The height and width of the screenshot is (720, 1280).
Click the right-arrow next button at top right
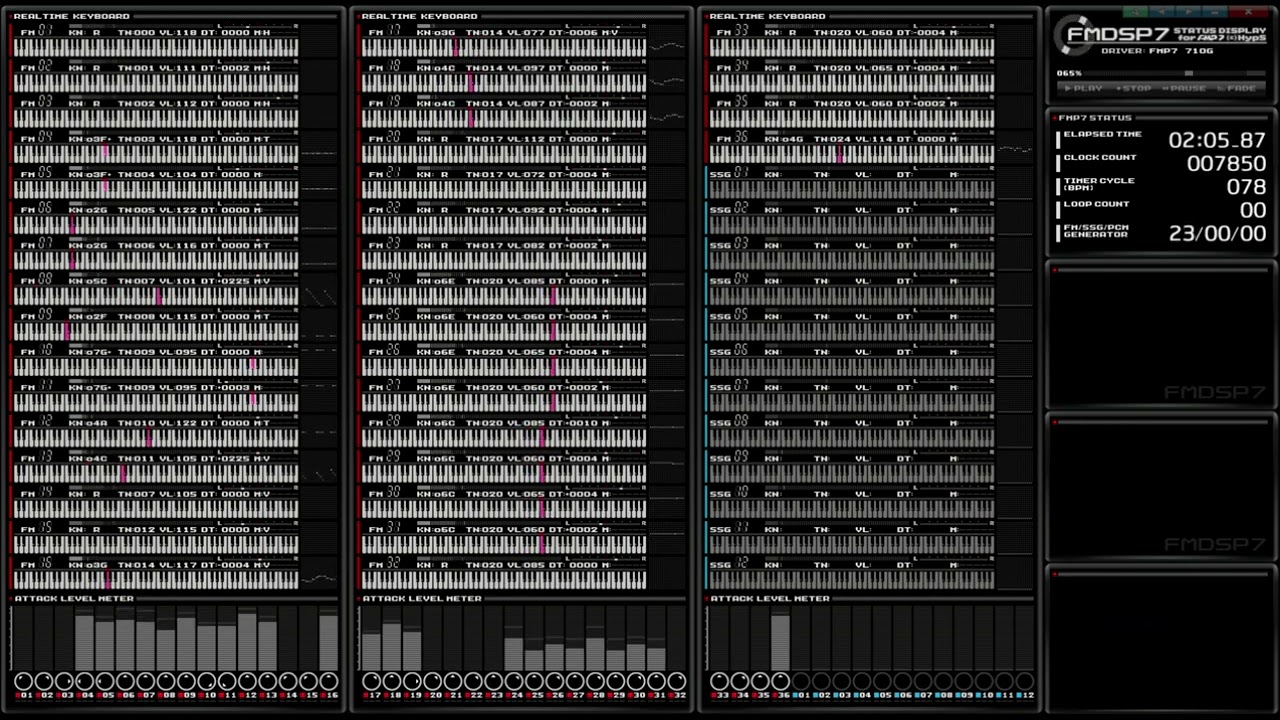(1187, 12)
